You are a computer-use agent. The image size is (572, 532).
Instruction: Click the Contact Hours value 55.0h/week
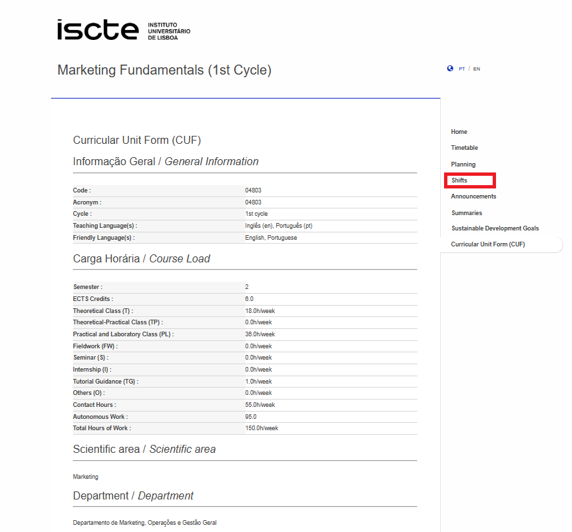(x=260, y=405)
